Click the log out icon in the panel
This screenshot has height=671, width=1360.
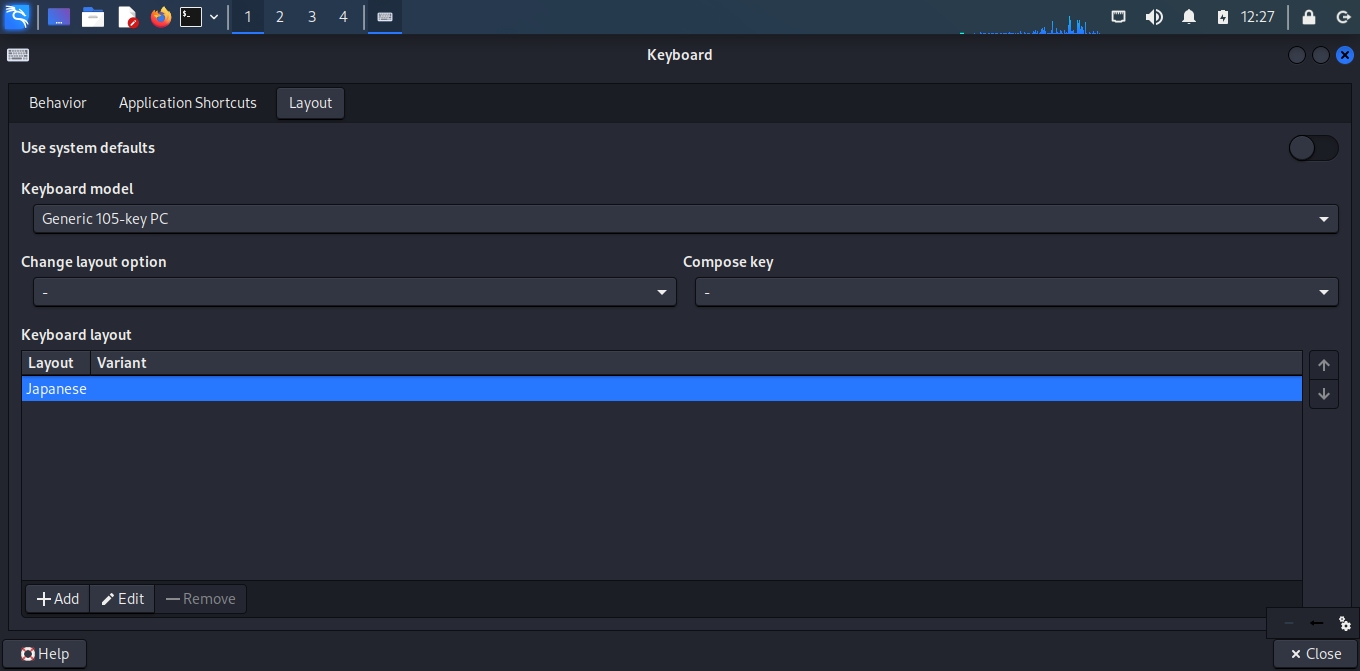[x=1343, y=17]
